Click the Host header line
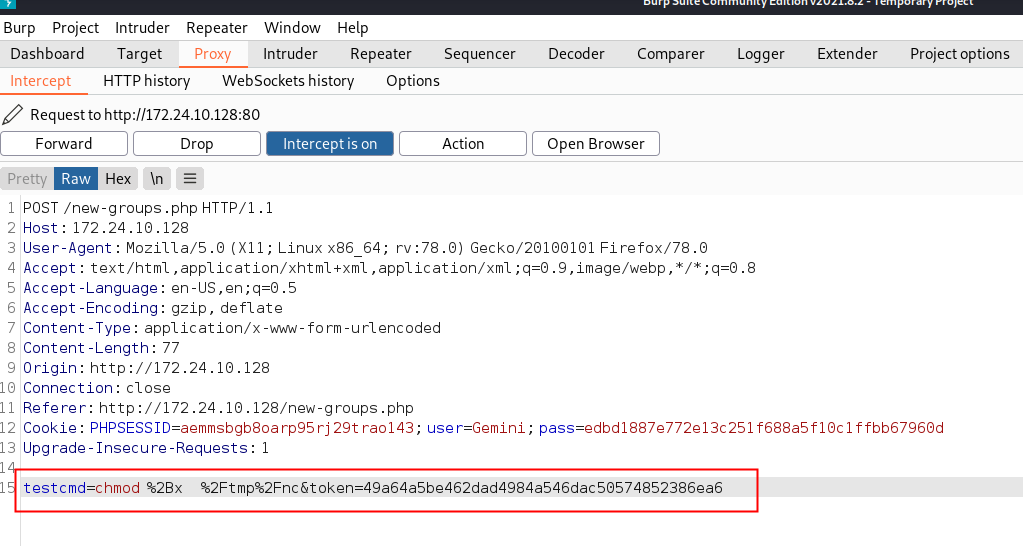Screen dimensions: 1023x546 click(x=106, y=228)
